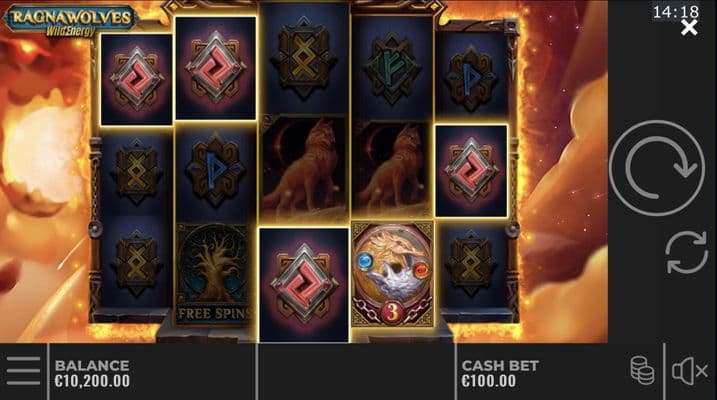Screen dimensions: 717x400
Task: Open the autoplay circular arrows button
Action: coord(686,252)
